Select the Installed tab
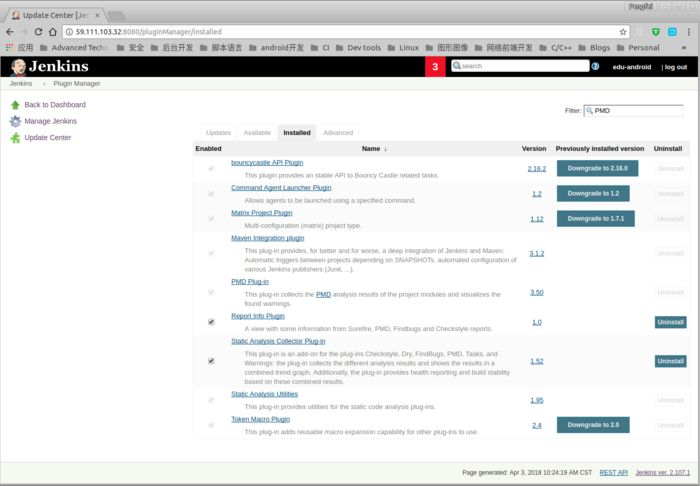 coord(297,133)
